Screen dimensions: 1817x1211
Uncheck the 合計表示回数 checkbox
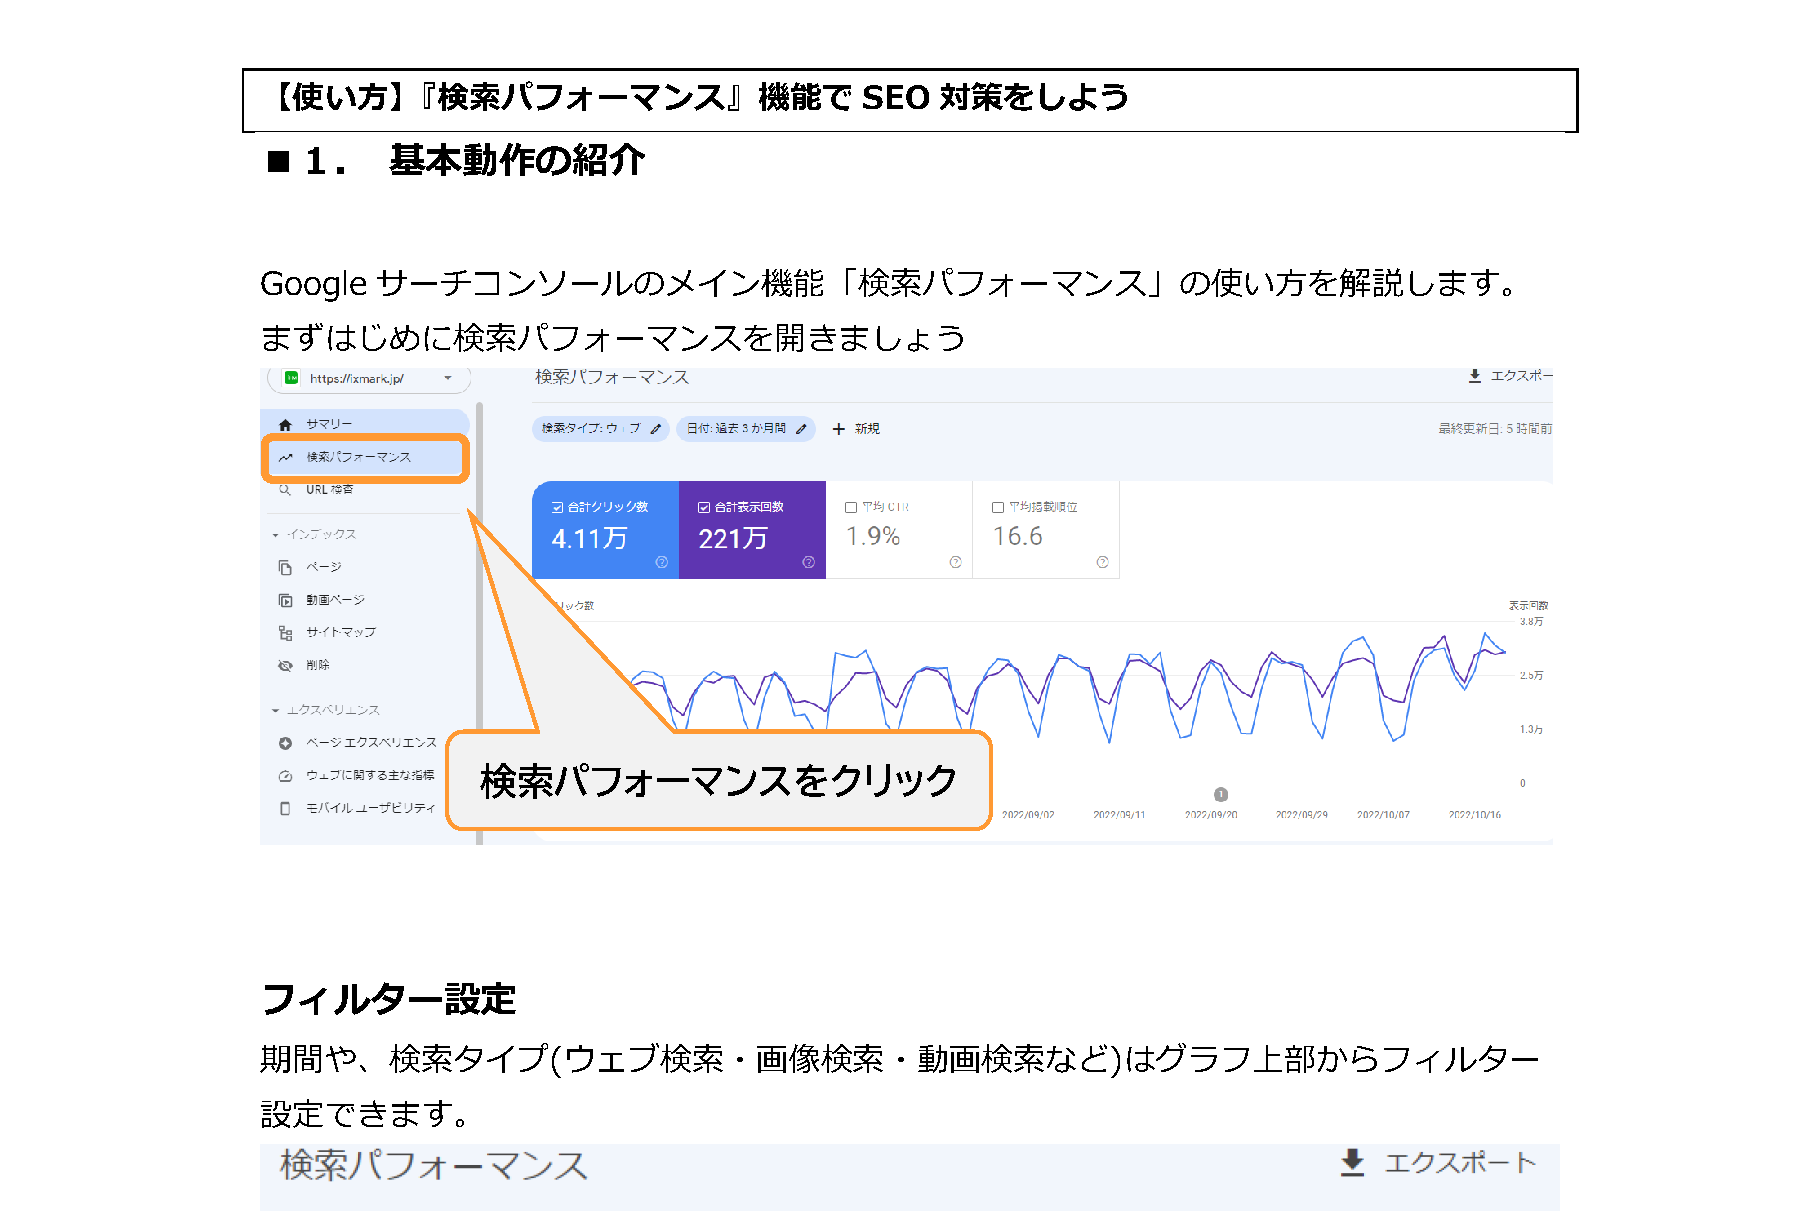[x=703, y=507]
